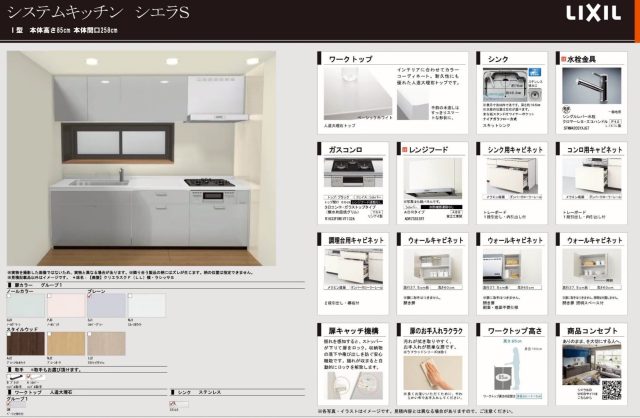
Task: Check the pale pink door color checkbox
Action: tap(49, 296)
